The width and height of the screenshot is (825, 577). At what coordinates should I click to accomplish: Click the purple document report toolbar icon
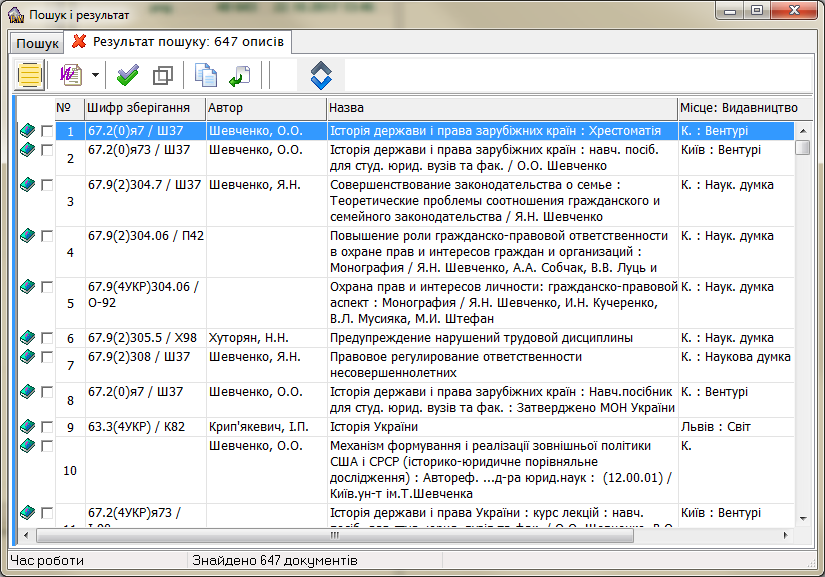[x=71, y=76]
